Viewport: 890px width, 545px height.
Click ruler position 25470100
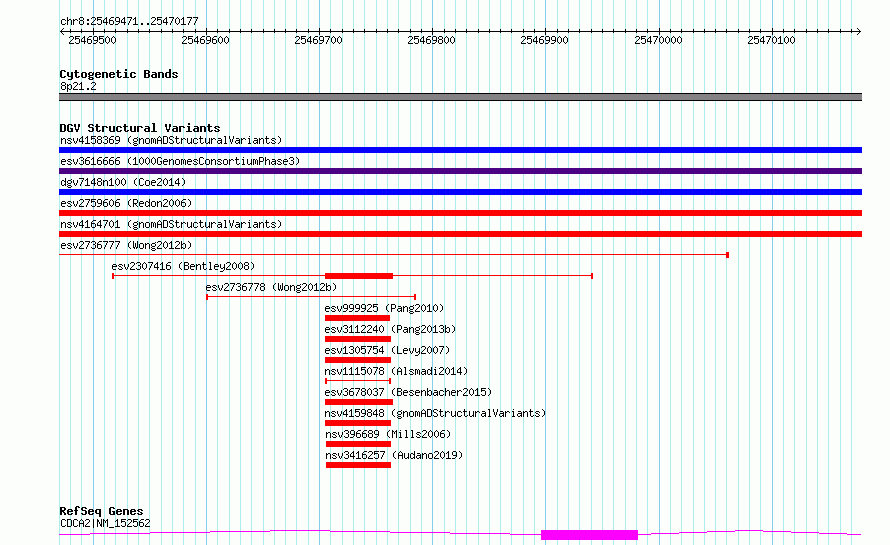(771, 40)
